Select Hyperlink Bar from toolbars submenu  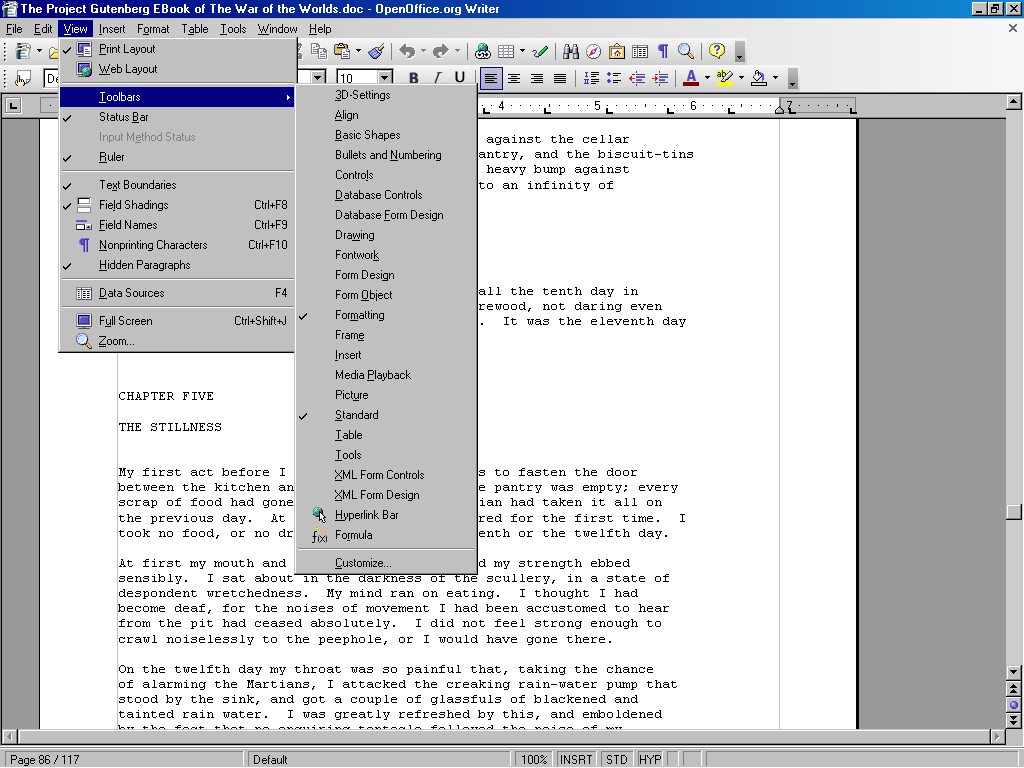coord(366,515)
